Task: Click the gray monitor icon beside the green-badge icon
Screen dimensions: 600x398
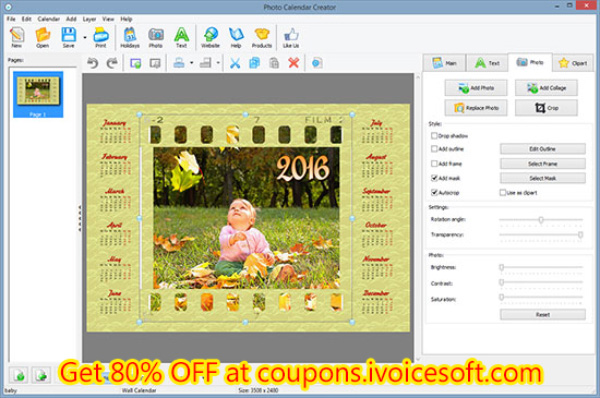Action: coord(155,63)
